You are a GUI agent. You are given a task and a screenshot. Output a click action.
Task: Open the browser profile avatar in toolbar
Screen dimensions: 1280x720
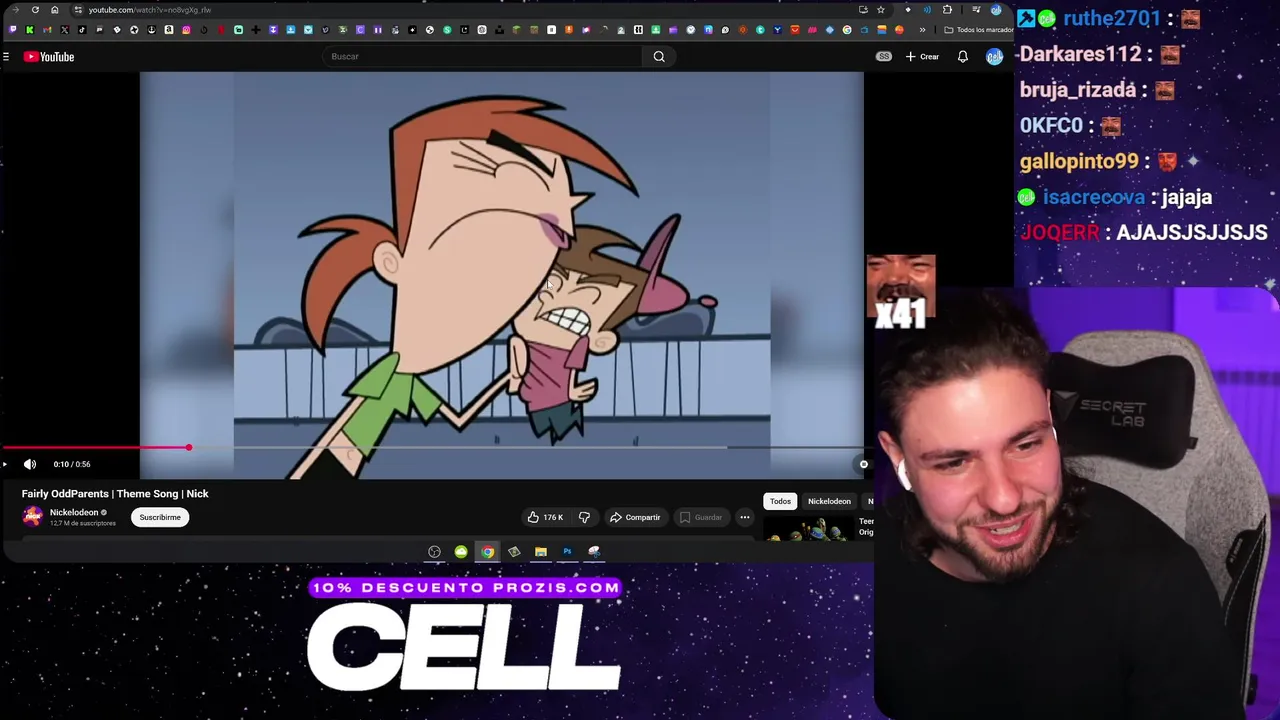[x=996, y=10]
